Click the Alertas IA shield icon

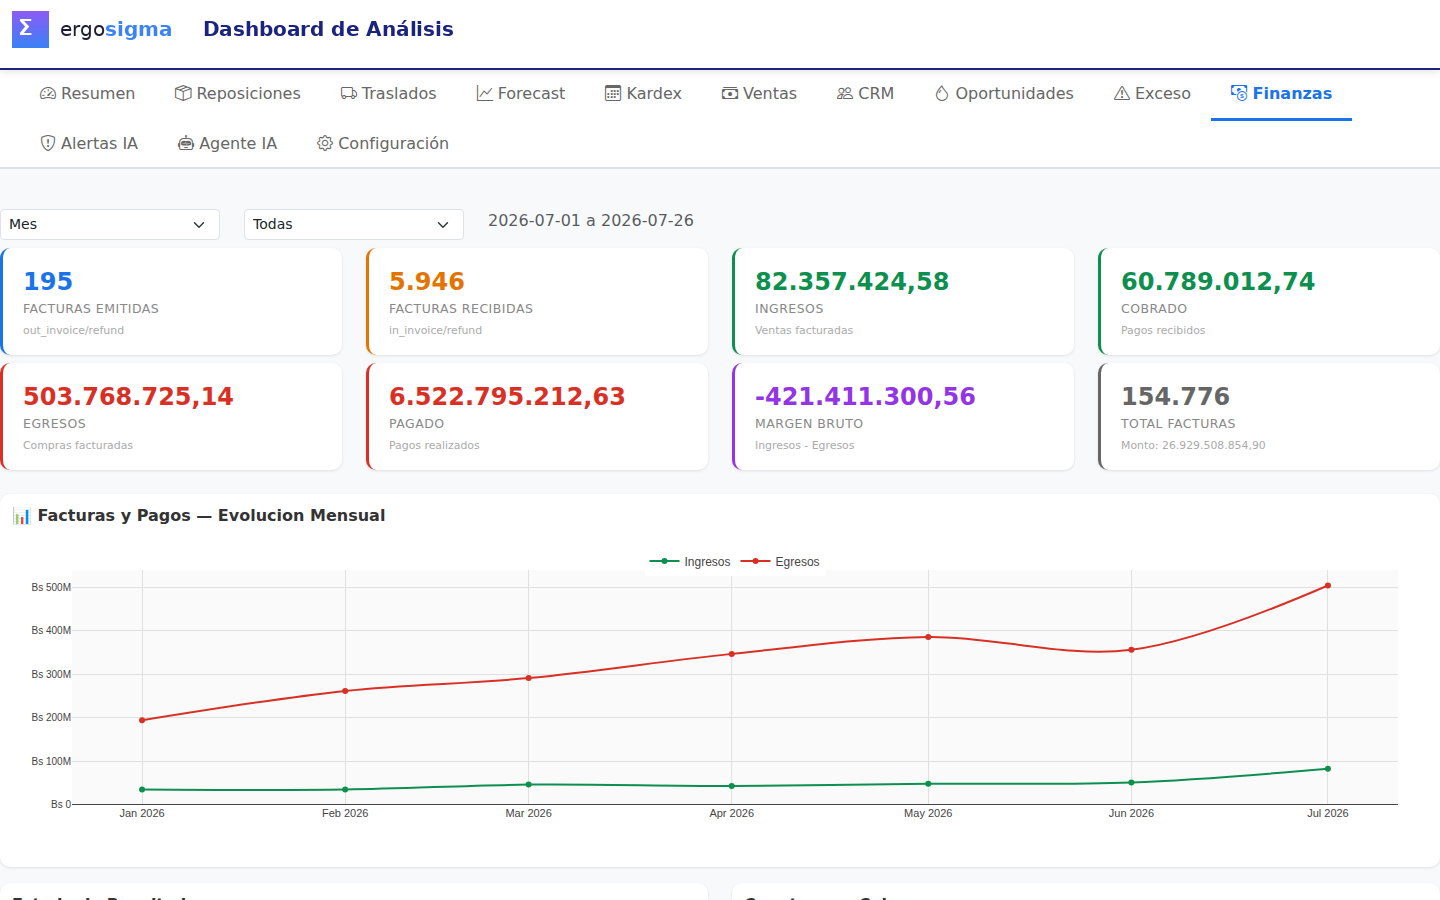tap(48, 143)
